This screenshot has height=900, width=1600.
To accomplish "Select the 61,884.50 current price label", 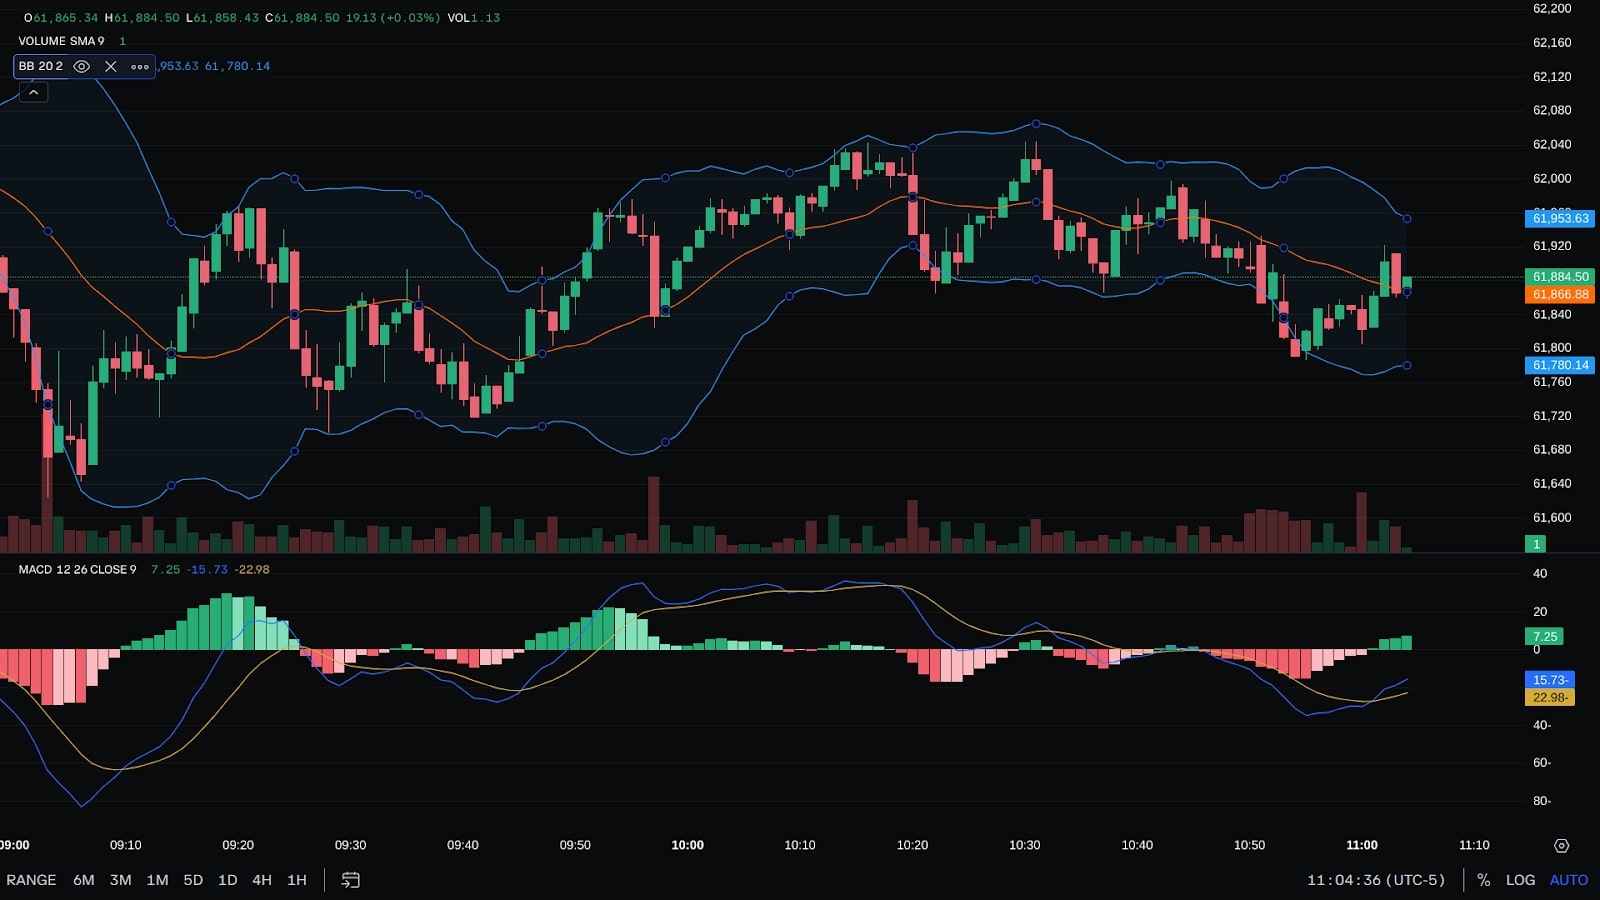I will click(x=1560, y=276).
